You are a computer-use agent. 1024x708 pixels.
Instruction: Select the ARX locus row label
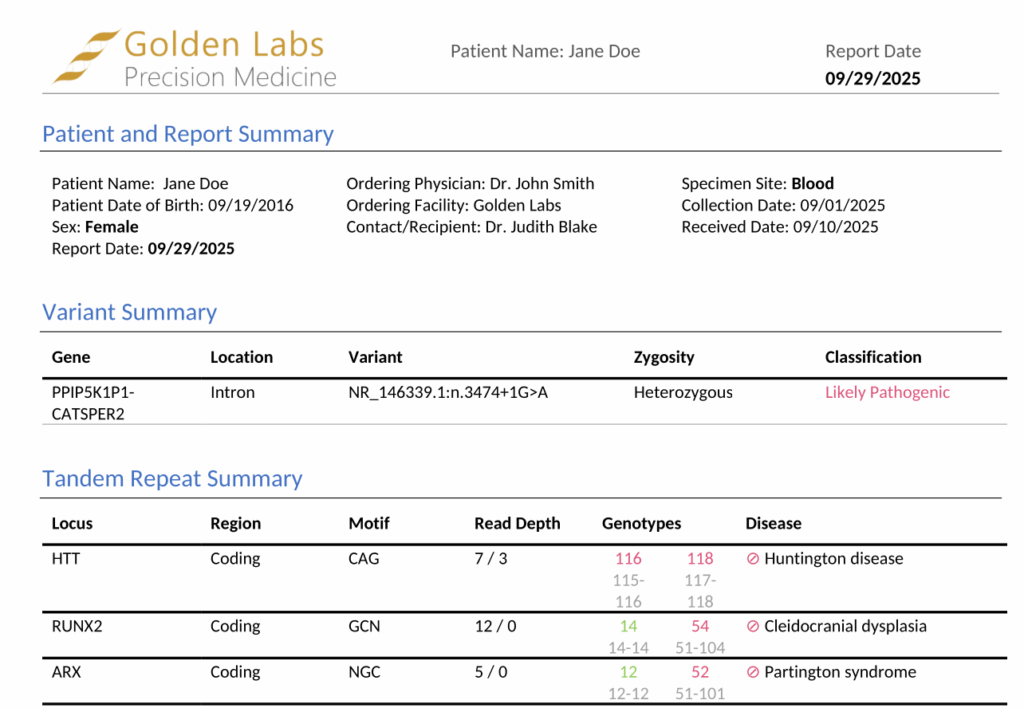click(x=66, y=673)
